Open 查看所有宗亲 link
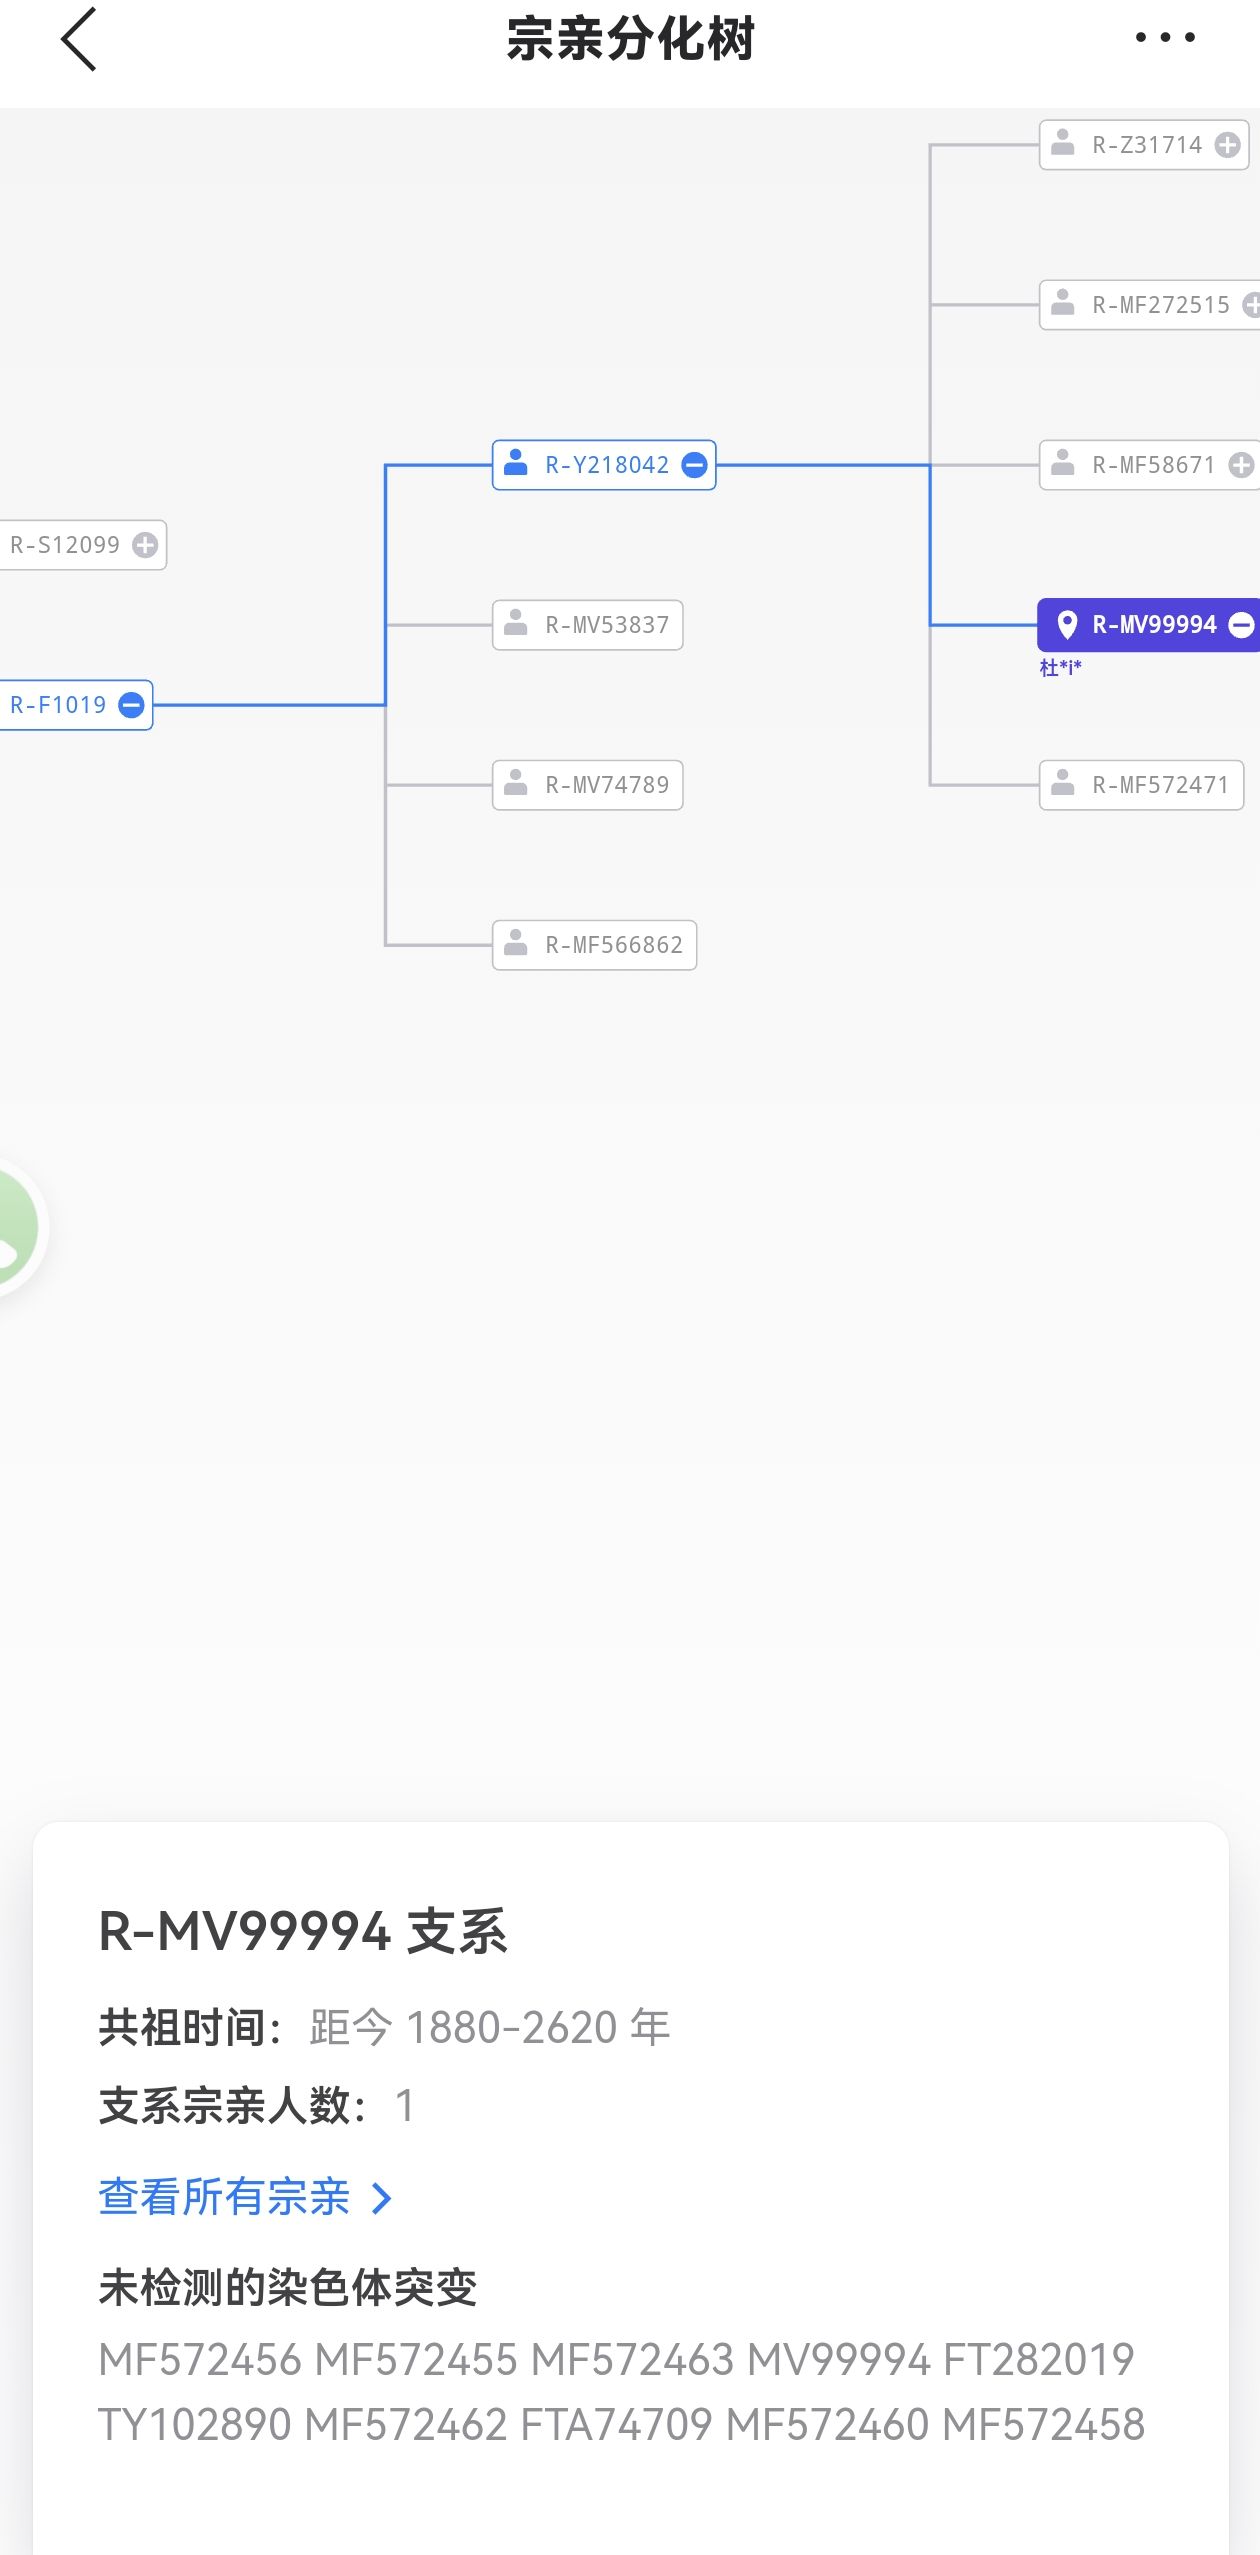1260x2555 pixels. pos(225,2197)
